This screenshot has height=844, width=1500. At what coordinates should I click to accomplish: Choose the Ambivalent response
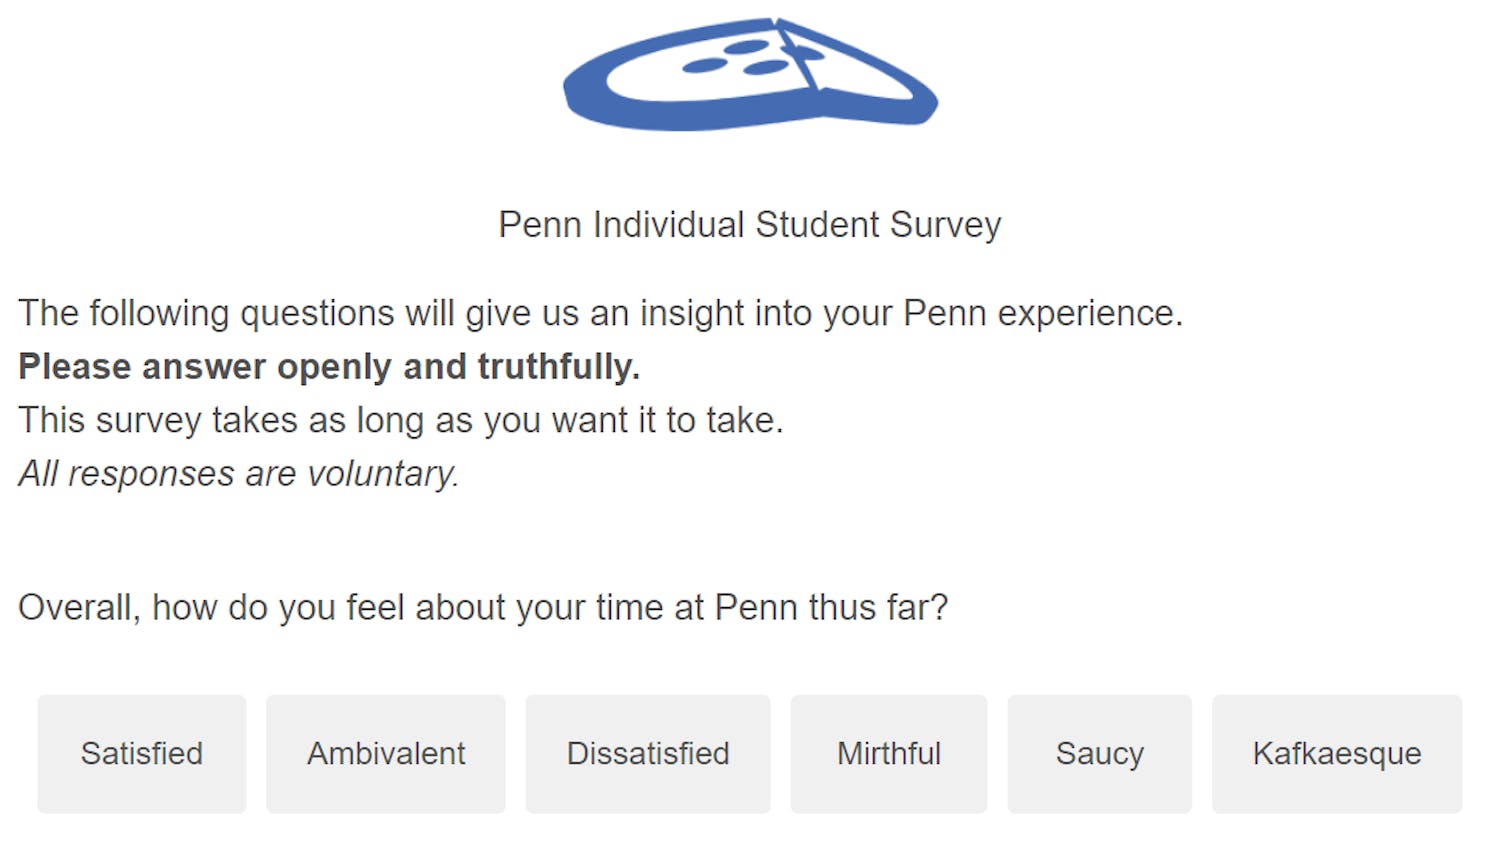pos(386,754)
